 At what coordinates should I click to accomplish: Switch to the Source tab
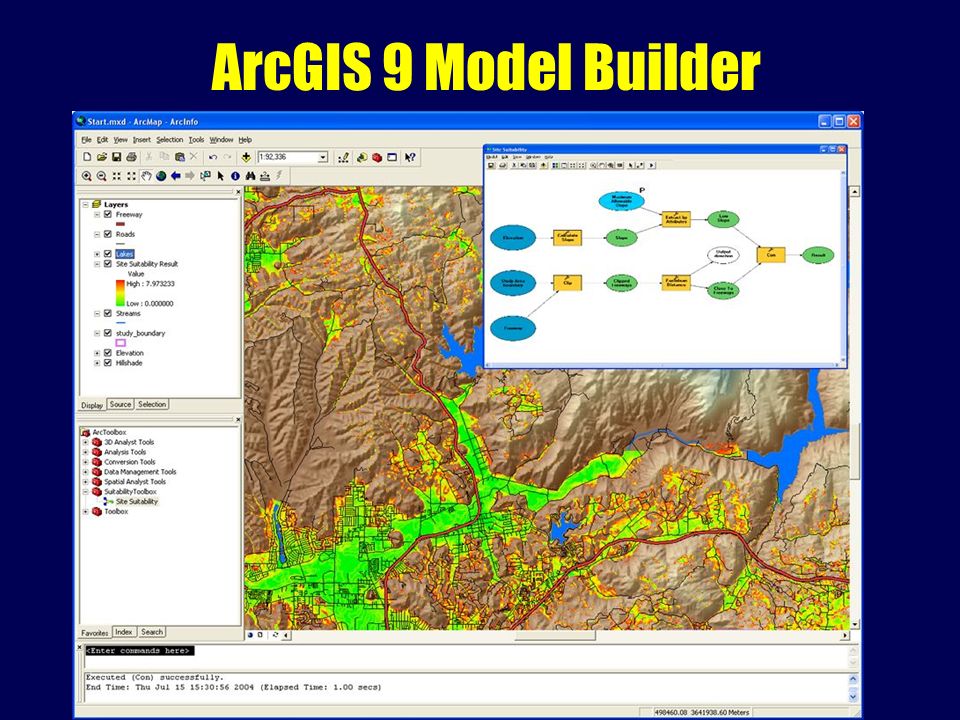tap(121, 404)
